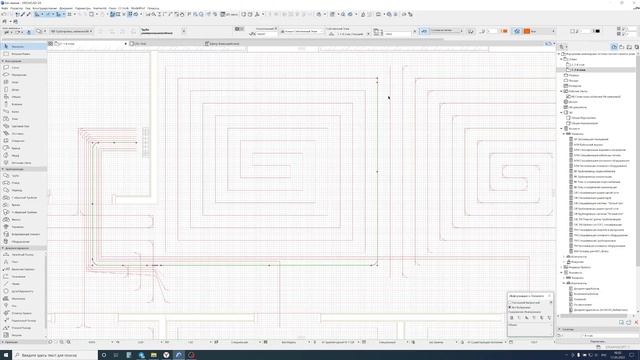The width and height of the screenshot is (640, 360).
Task: Click the Undo icon in main toolbar
Action: [4, 14]
